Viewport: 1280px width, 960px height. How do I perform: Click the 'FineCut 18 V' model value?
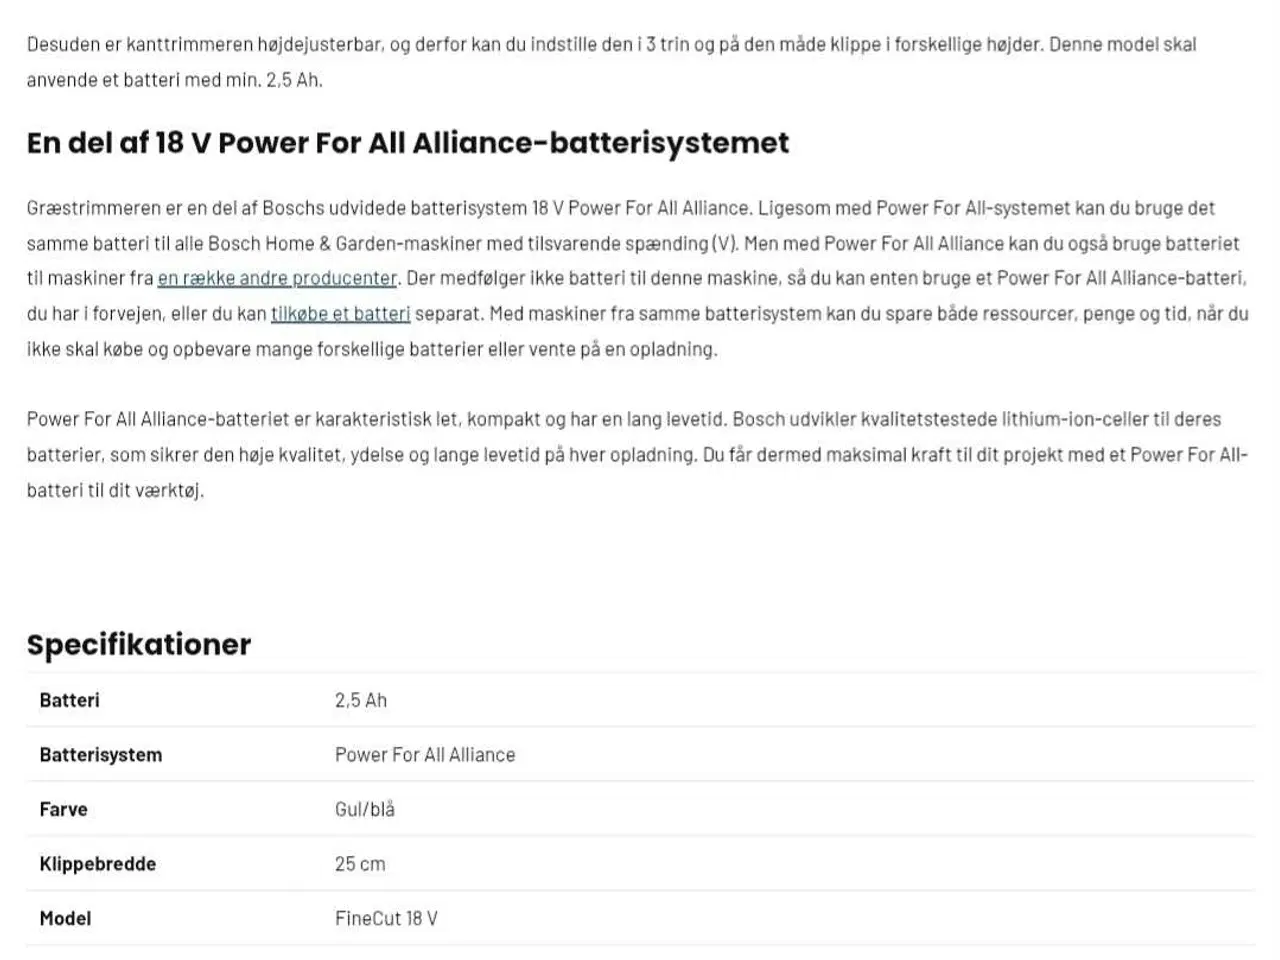point(386,918)
